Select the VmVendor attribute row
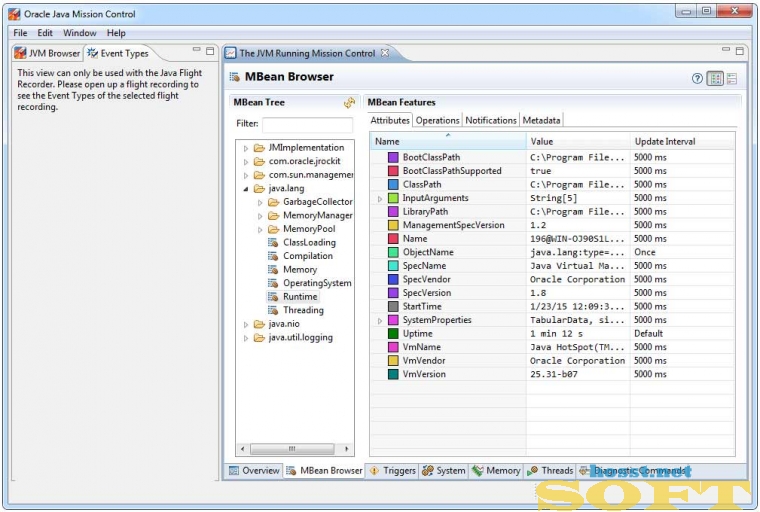760x512 pixels. click(x=553, y=361)
